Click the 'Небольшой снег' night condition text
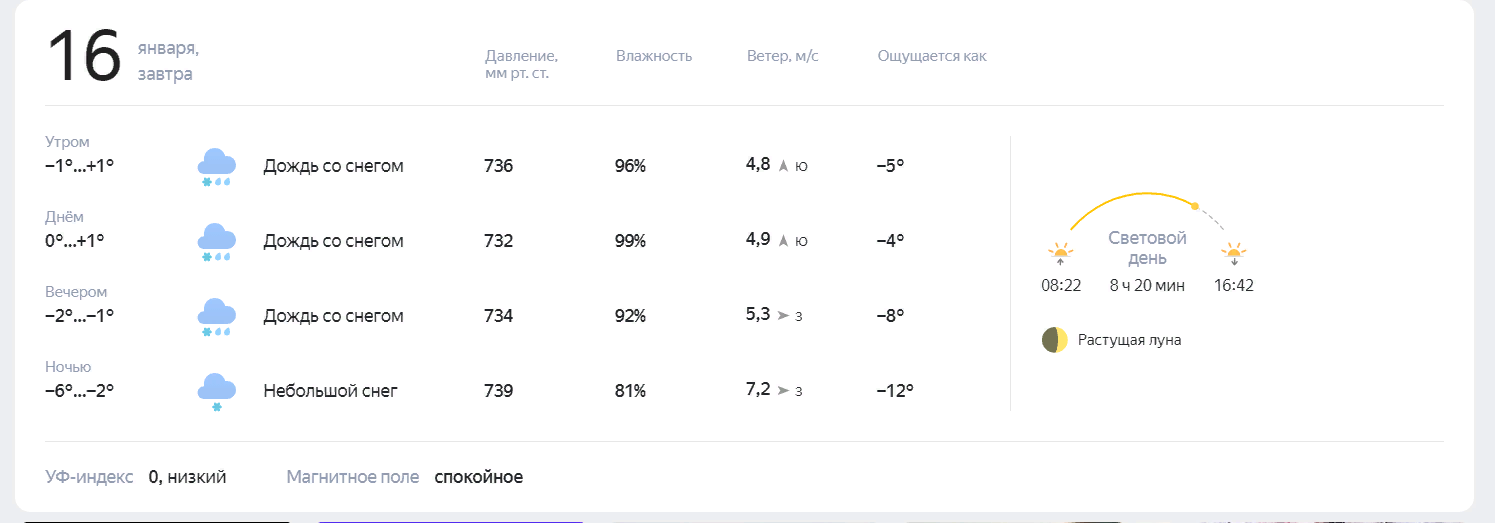Viewport: 1495px width, 523px height. (330, 391)
